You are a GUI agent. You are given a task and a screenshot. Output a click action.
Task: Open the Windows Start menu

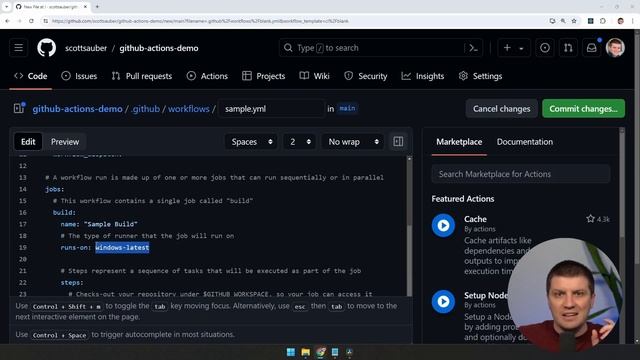pyautogui.click(x=291, y=352)
